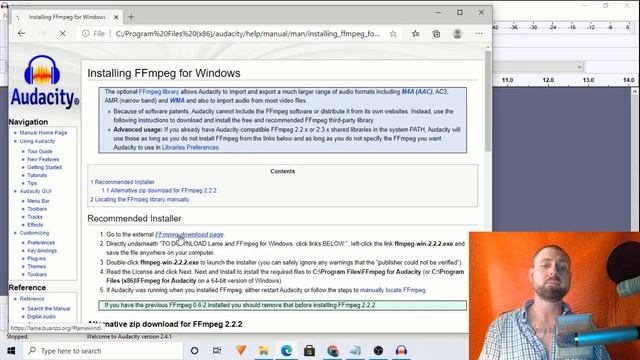Open the Manual Home Page link
640x360 pixels.
pyautogui.click(x=43, y=133)
